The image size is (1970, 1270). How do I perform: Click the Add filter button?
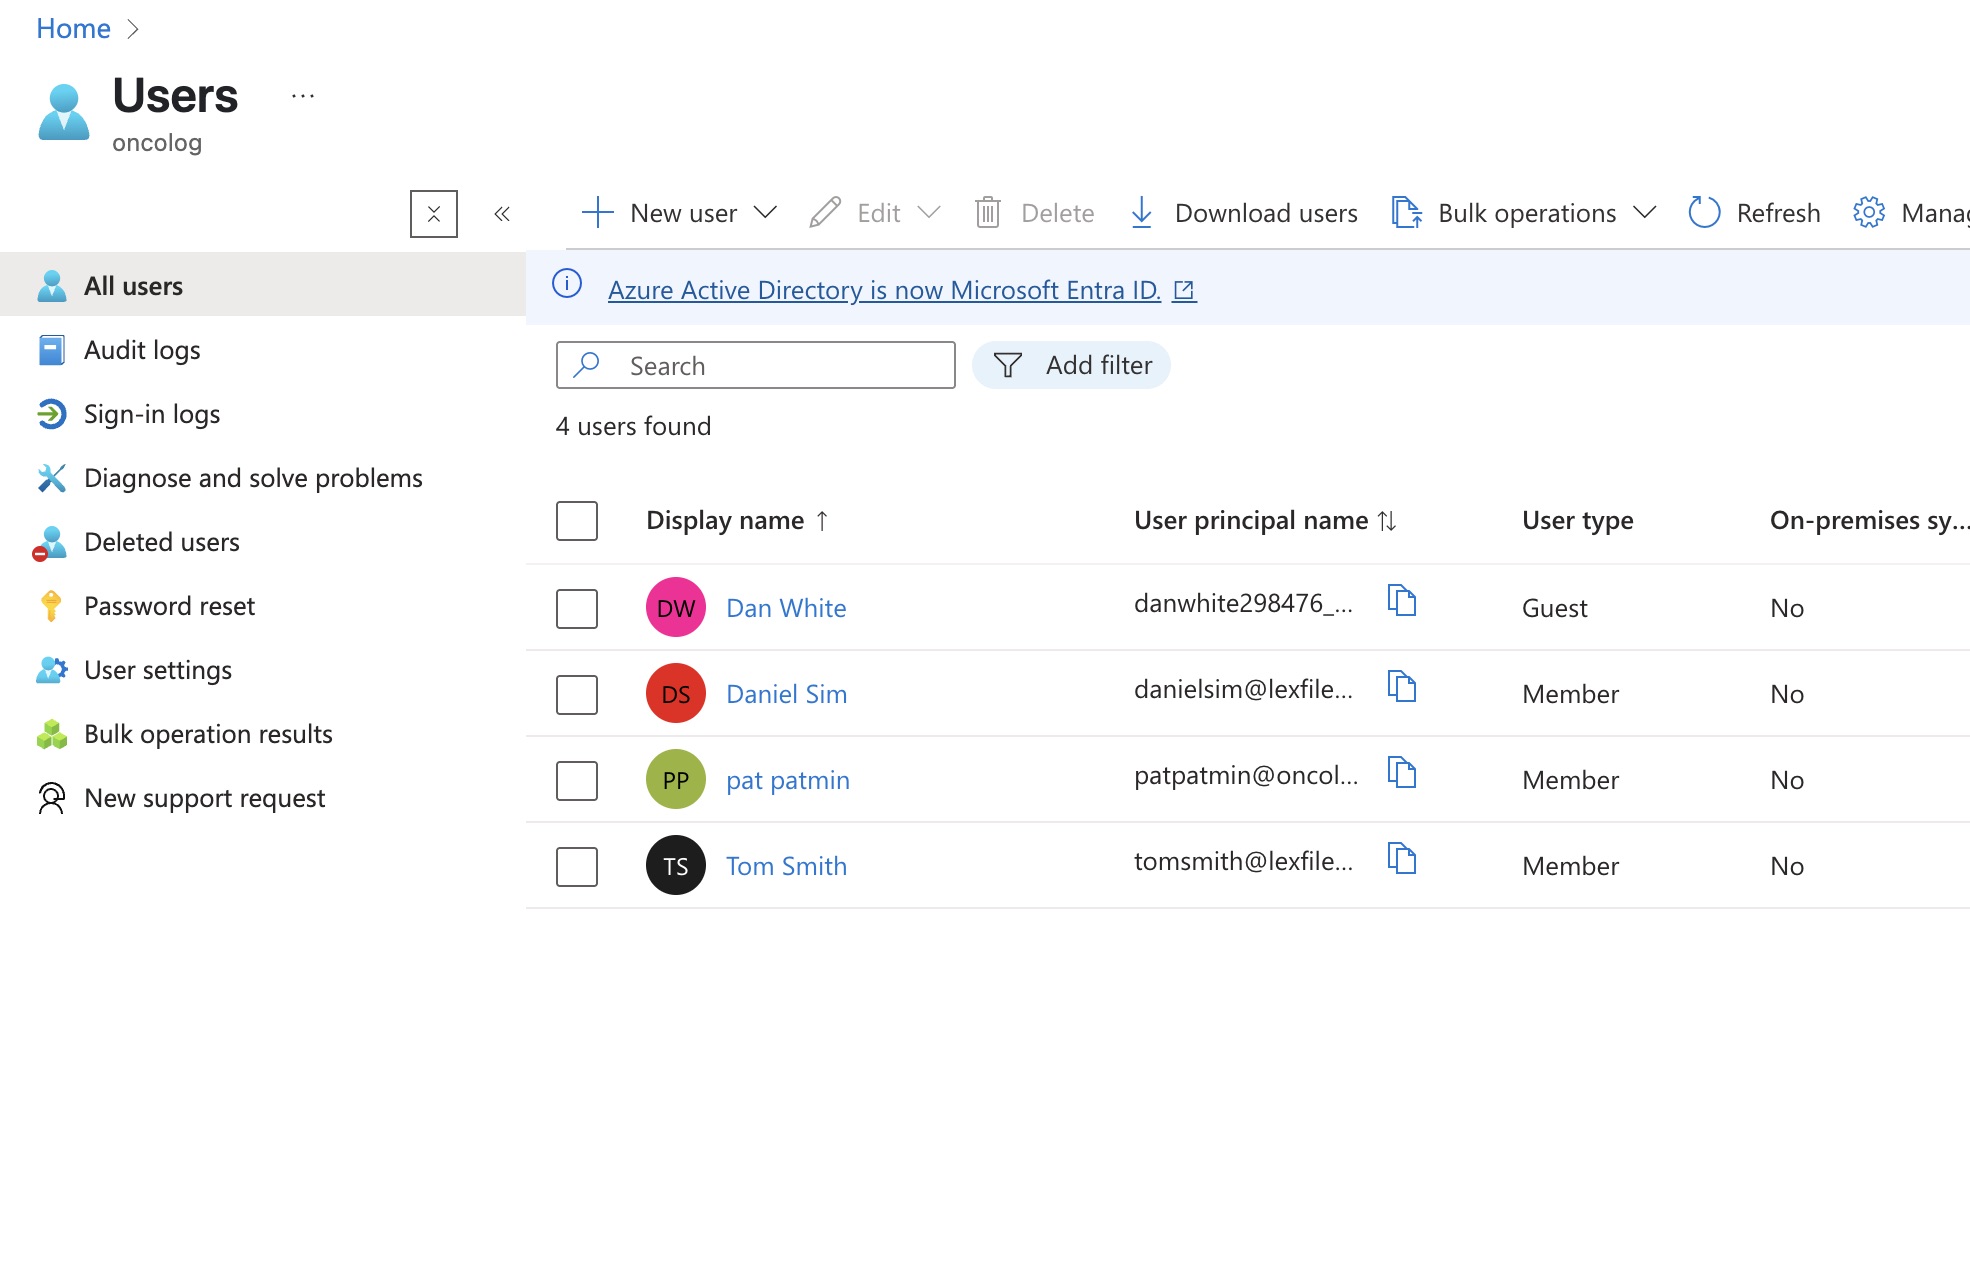point(1071,366)
